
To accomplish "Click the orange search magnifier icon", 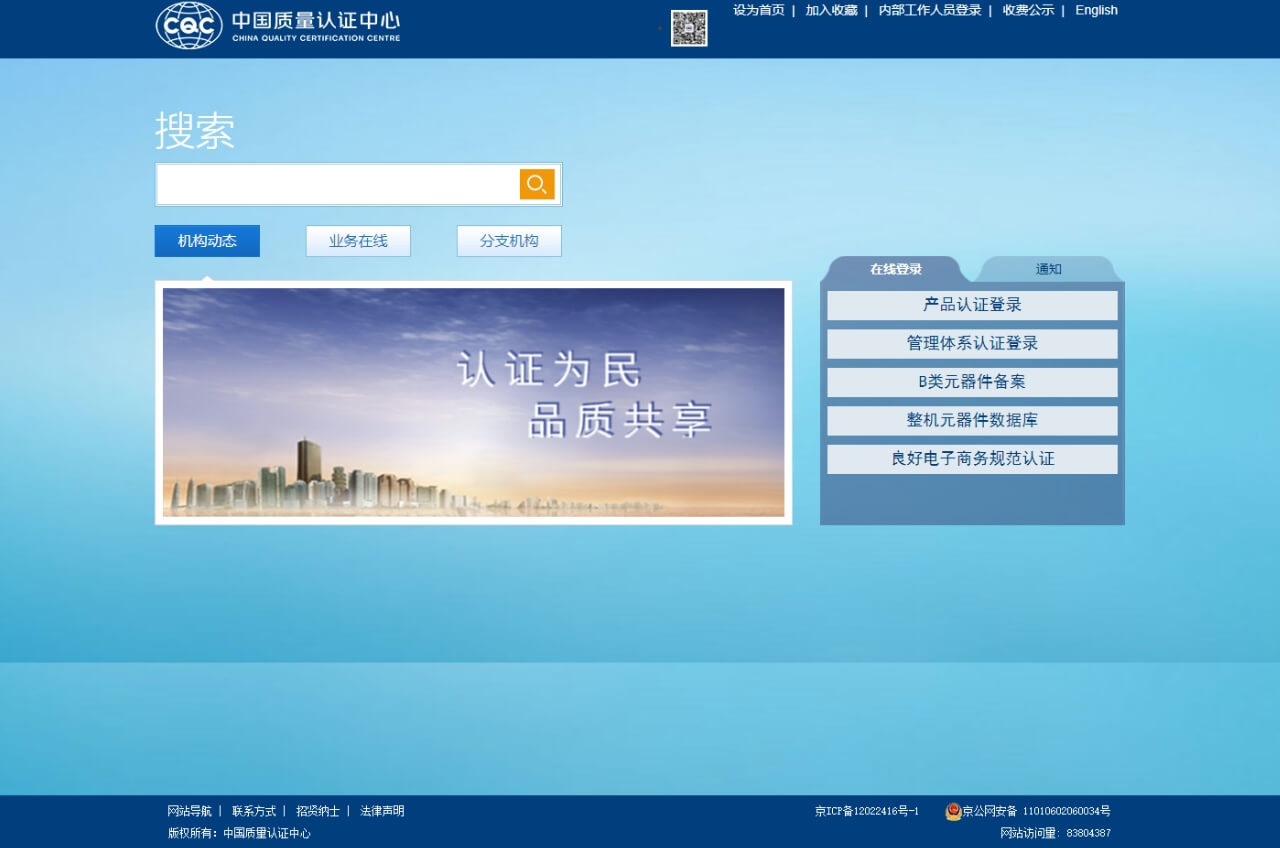I will pos(537,184).
